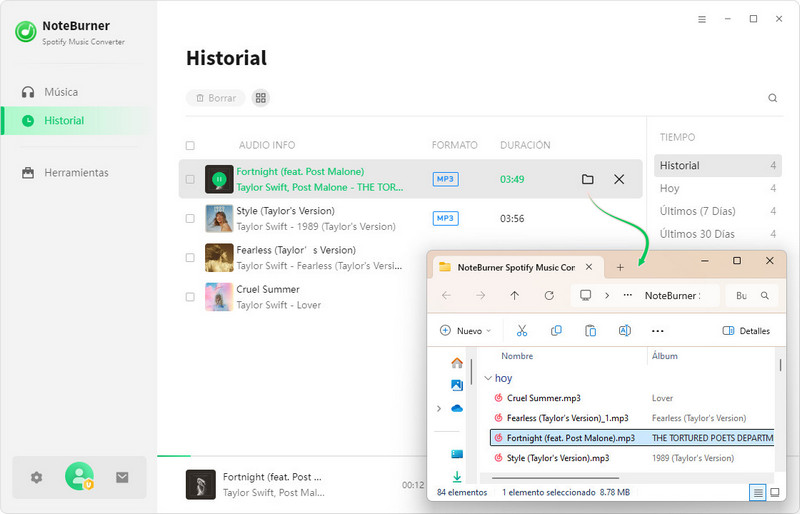Viewport: 800px width, 514px height.
Task: Expand the OneDrive node chevron
Action: click(x=439, y=408)
